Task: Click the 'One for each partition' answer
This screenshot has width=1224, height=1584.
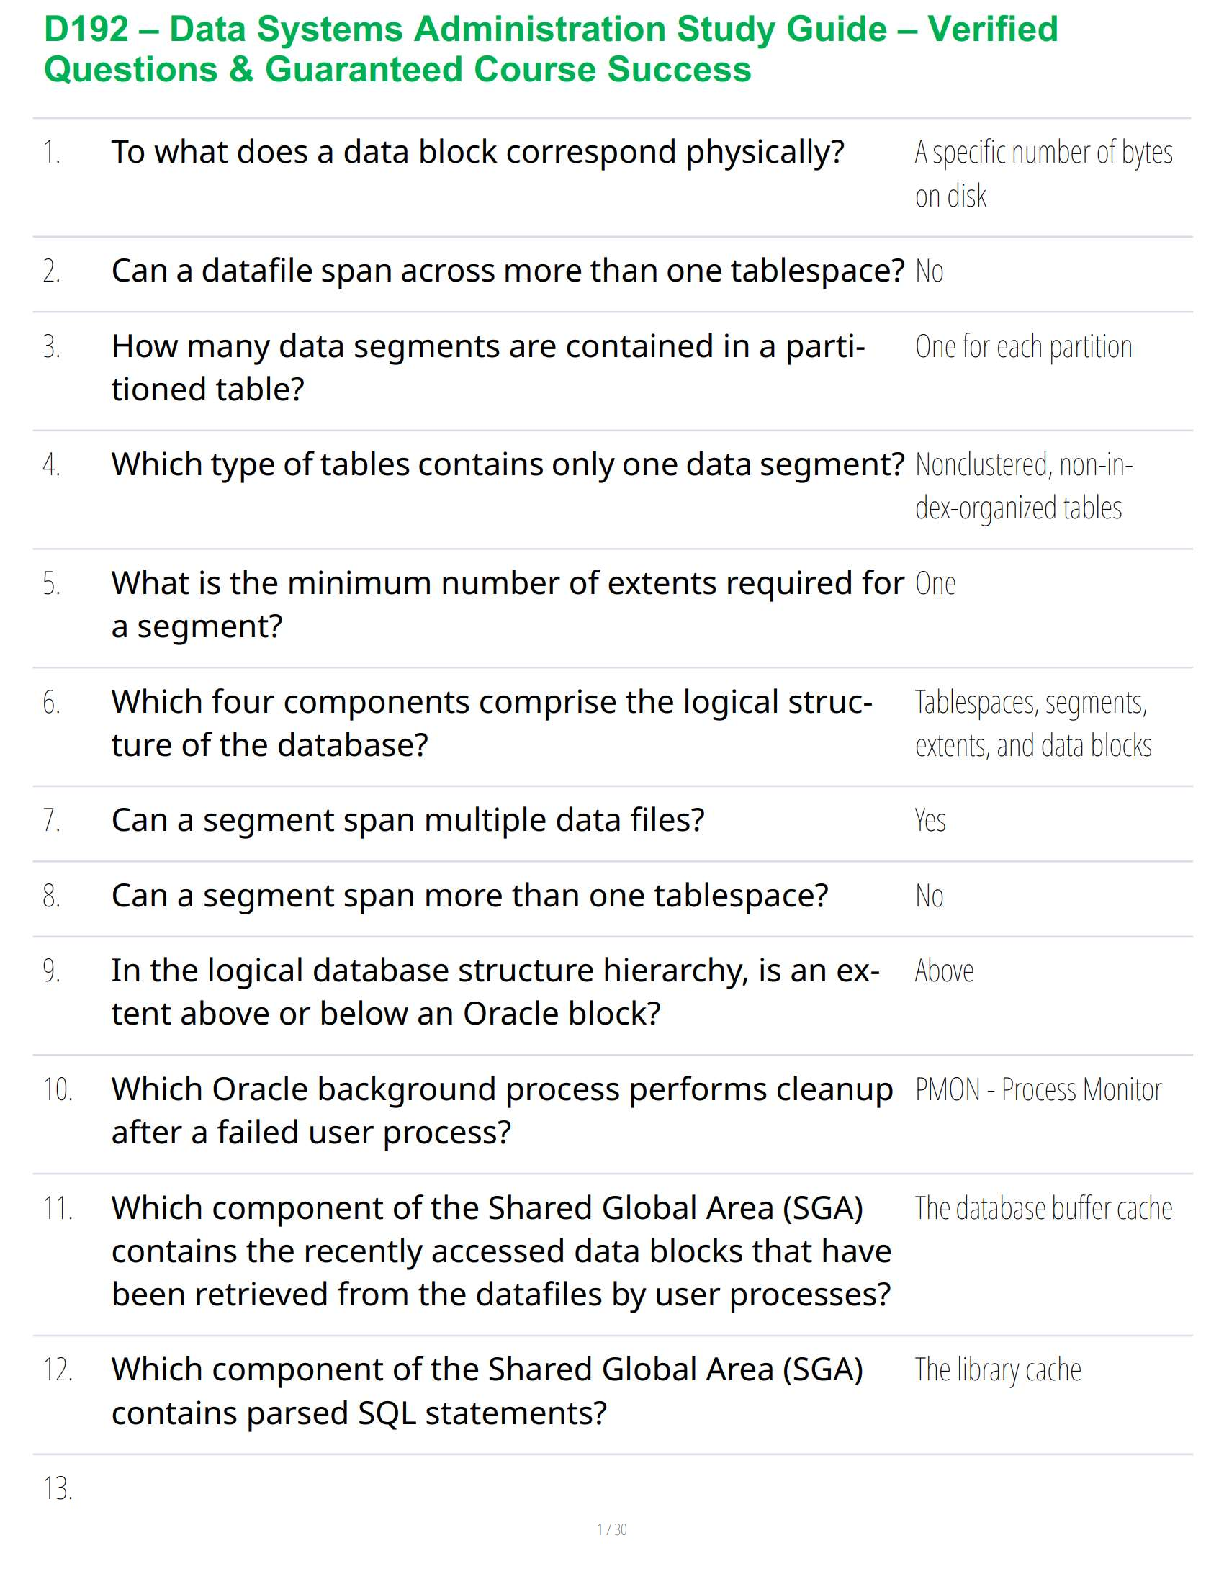Action: pos(1023,347)
